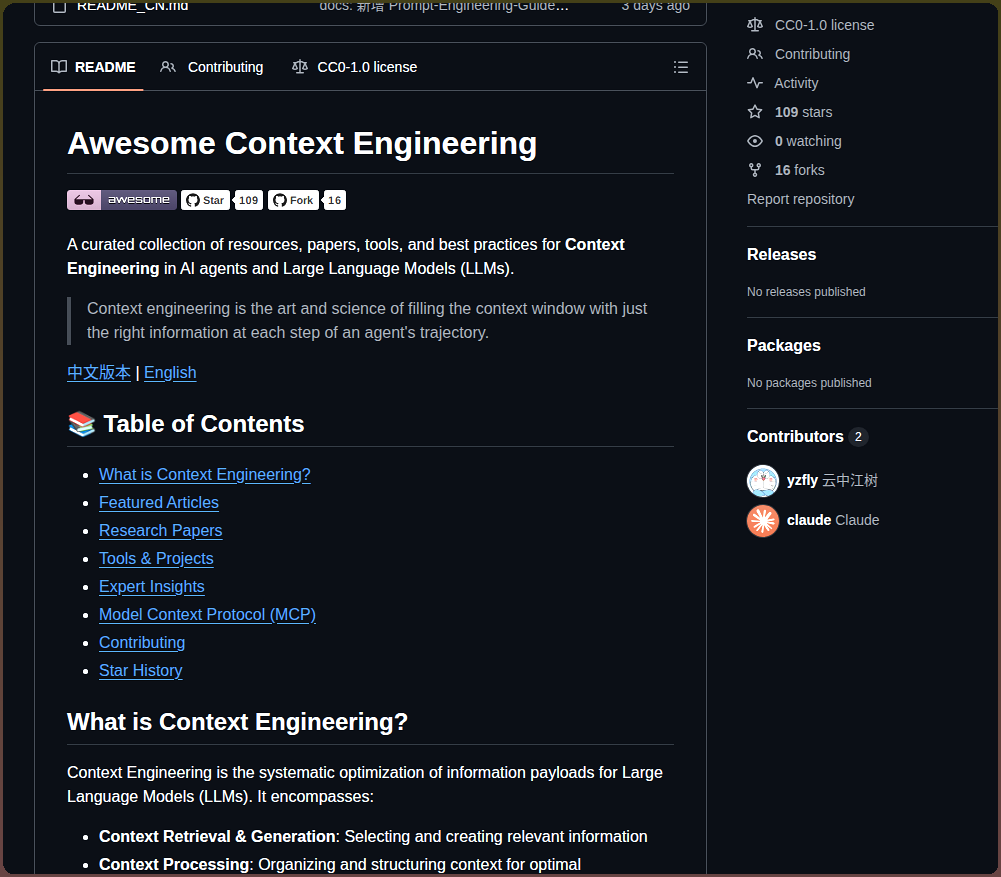The image size is (1001, 877).
Task: Click the GitHub Star badge
Action: tap(205, 200)
